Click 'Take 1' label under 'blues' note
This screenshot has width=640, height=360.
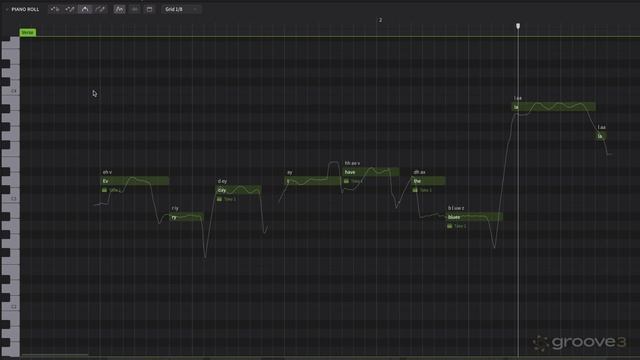[x=460, y=226]
